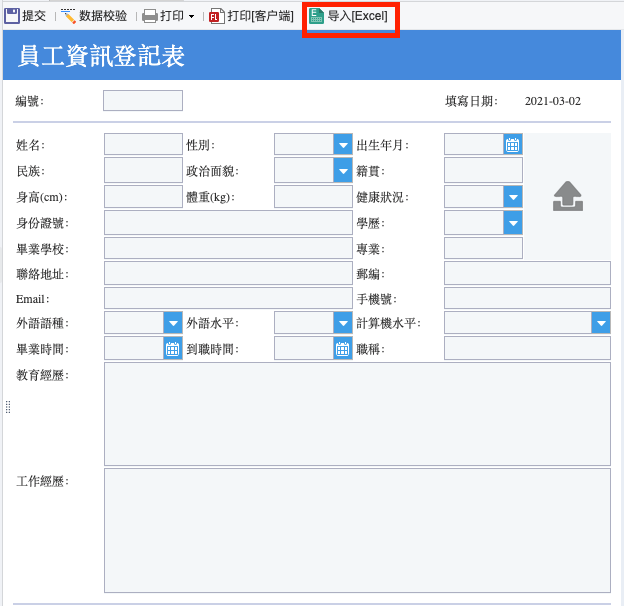Expand the 學歷 dropdown
The width and height of the screenshot is (624, 606).
click(513, 223)
